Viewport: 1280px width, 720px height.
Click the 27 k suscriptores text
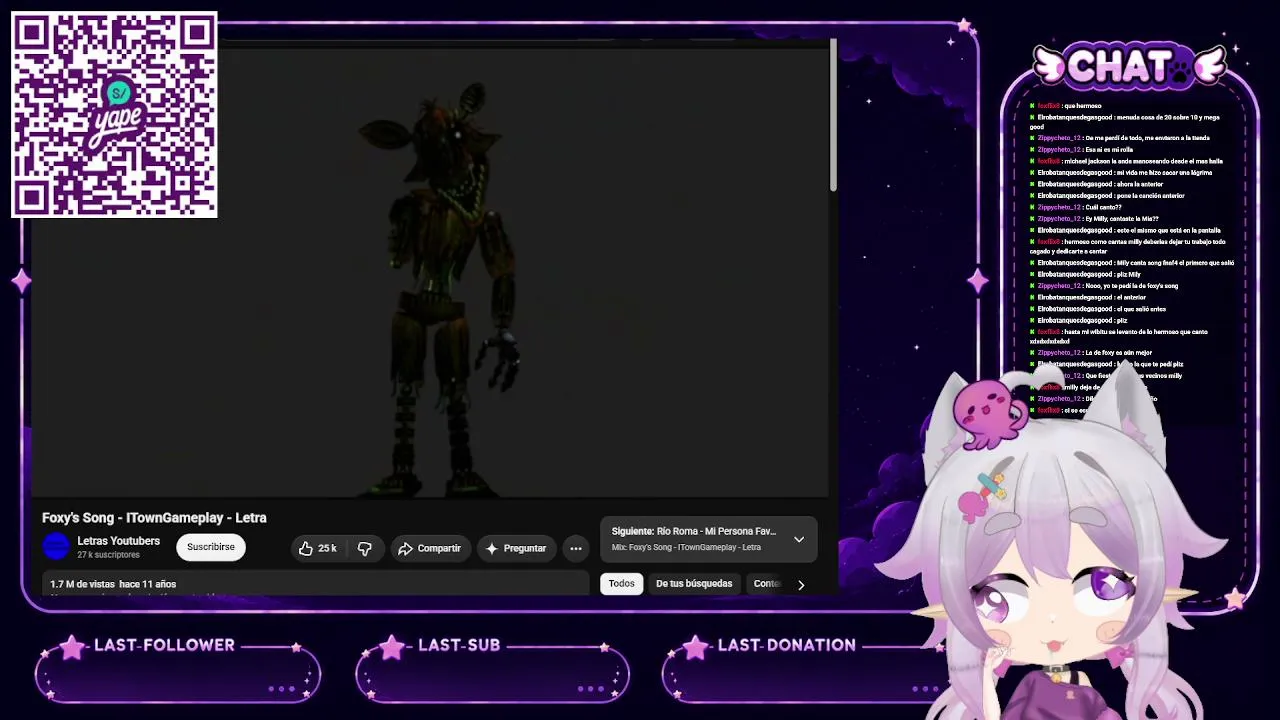click(x=108, y=555)
